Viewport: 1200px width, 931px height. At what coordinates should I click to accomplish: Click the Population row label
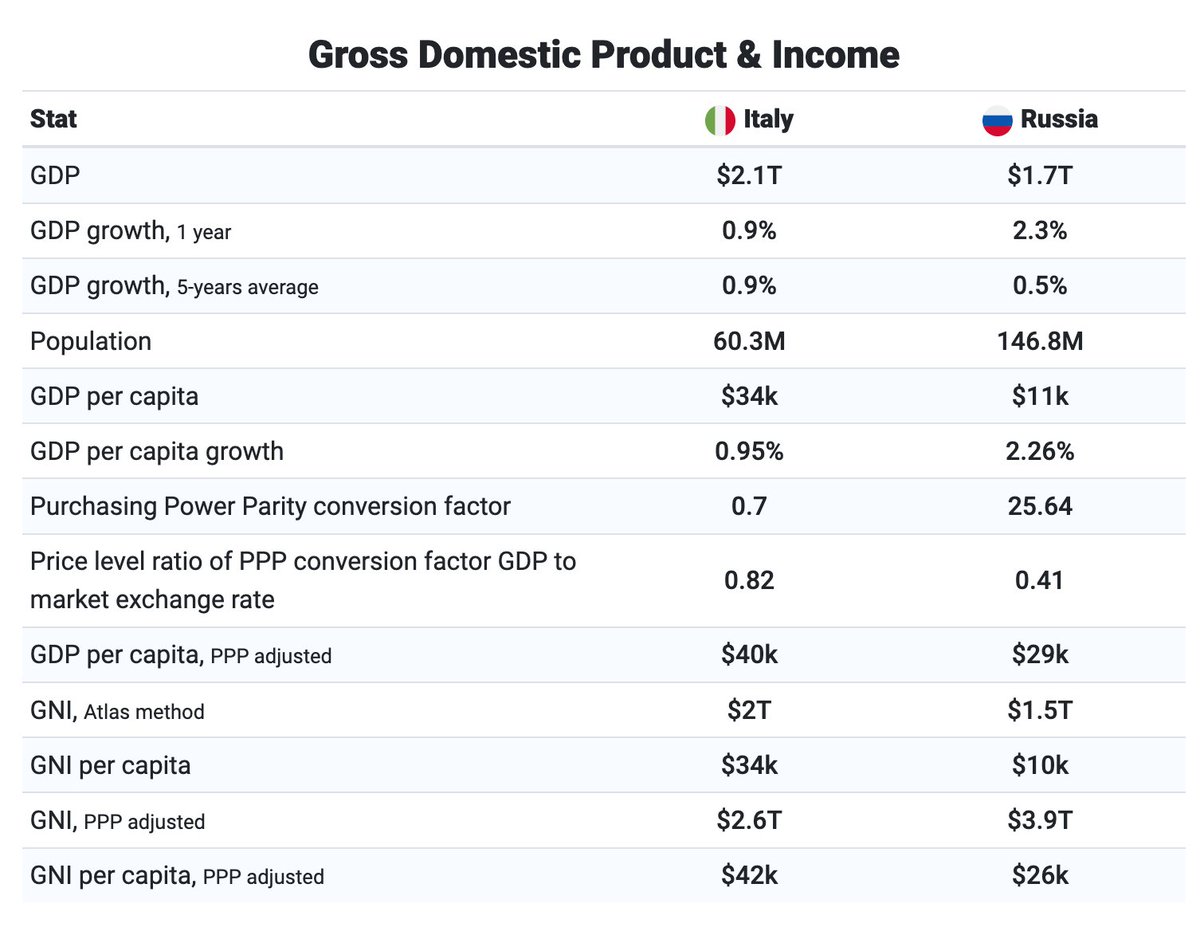[91, 341]
